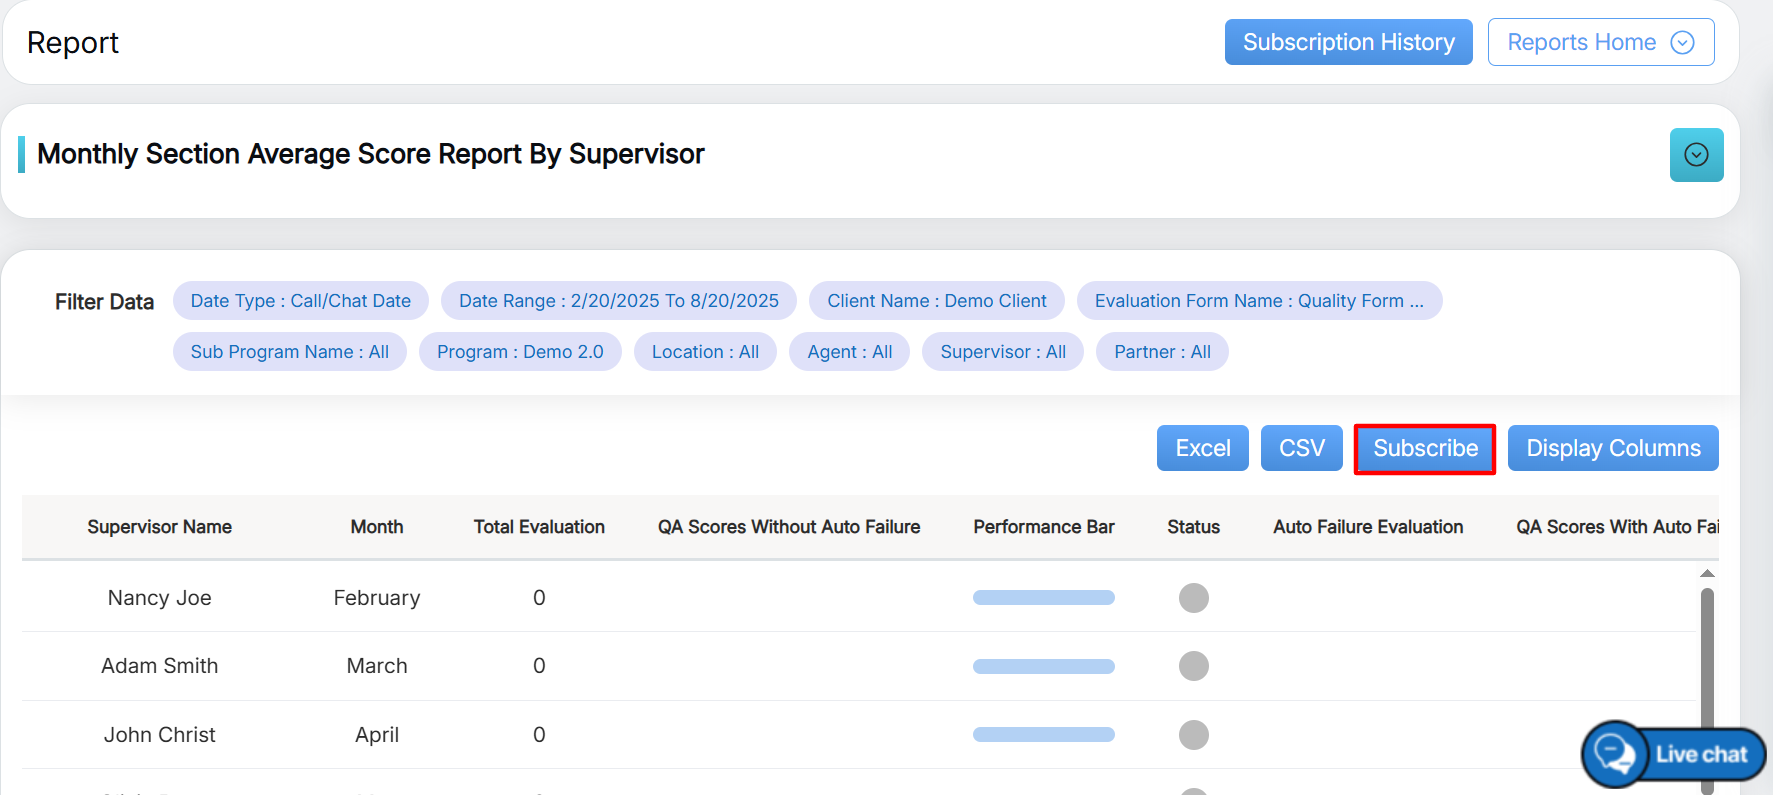Select the Date Range filter chip

click(x=618, y=301)
